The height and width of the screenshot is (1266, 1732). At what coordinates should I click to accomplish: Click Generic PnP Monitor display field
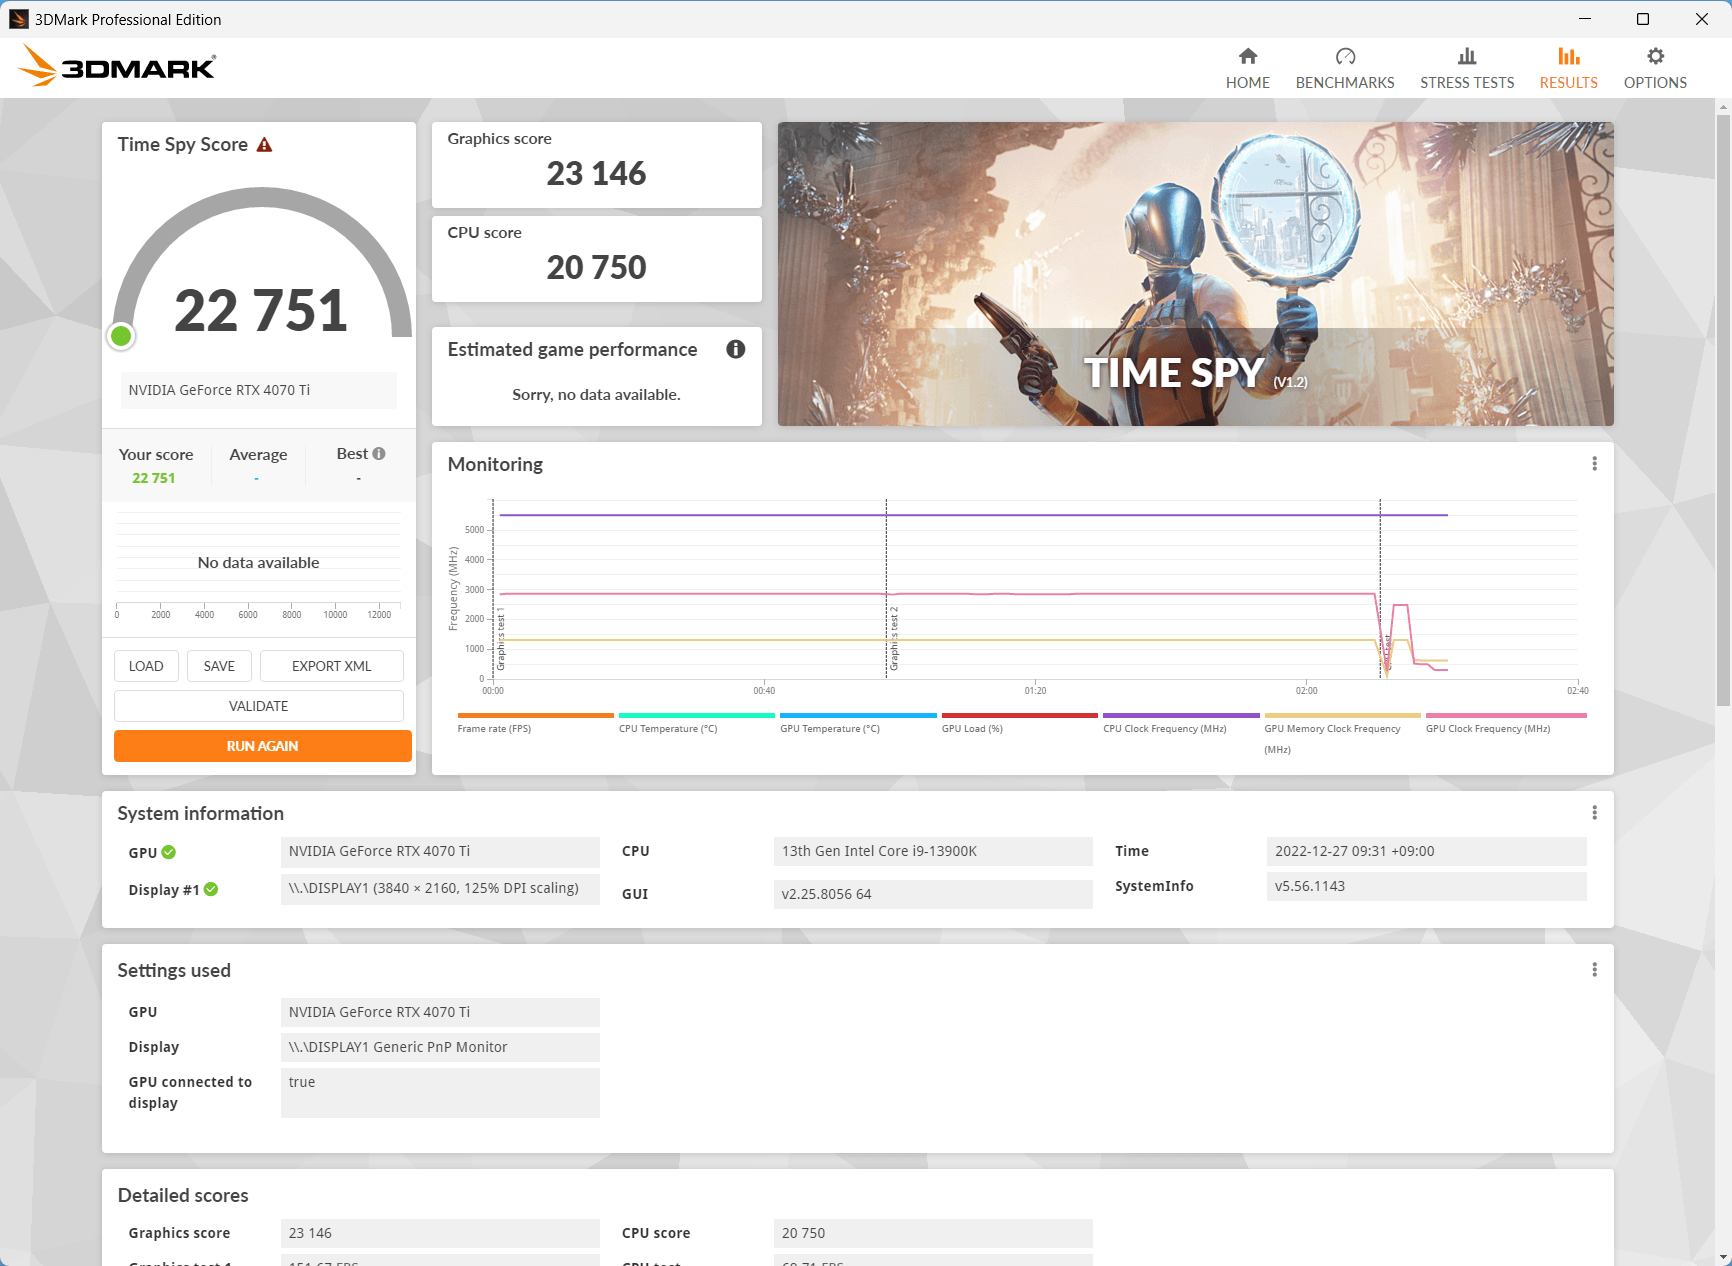[x=440, y=1047]
